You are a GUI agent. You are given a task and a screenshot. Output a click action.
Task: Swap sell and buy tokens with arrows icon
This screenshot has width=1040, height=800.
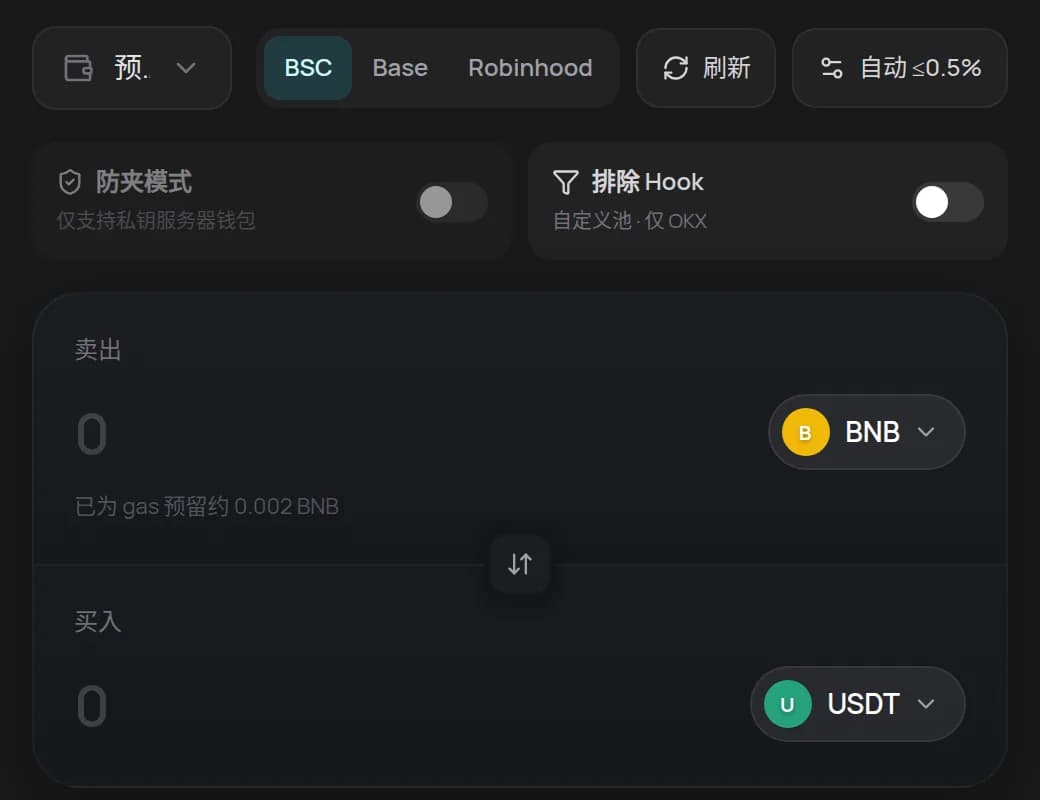(x=520, y=564)
